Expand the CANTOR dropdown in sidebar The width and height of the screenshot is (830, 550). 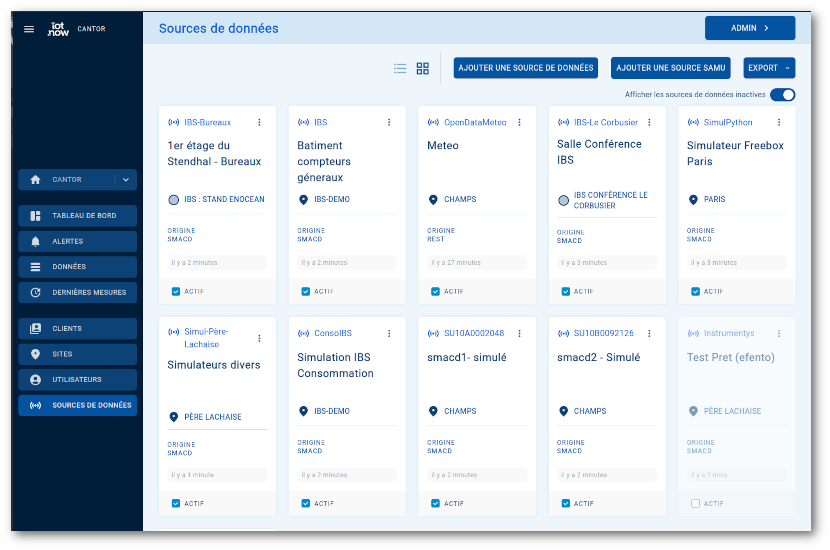point(125,180)
